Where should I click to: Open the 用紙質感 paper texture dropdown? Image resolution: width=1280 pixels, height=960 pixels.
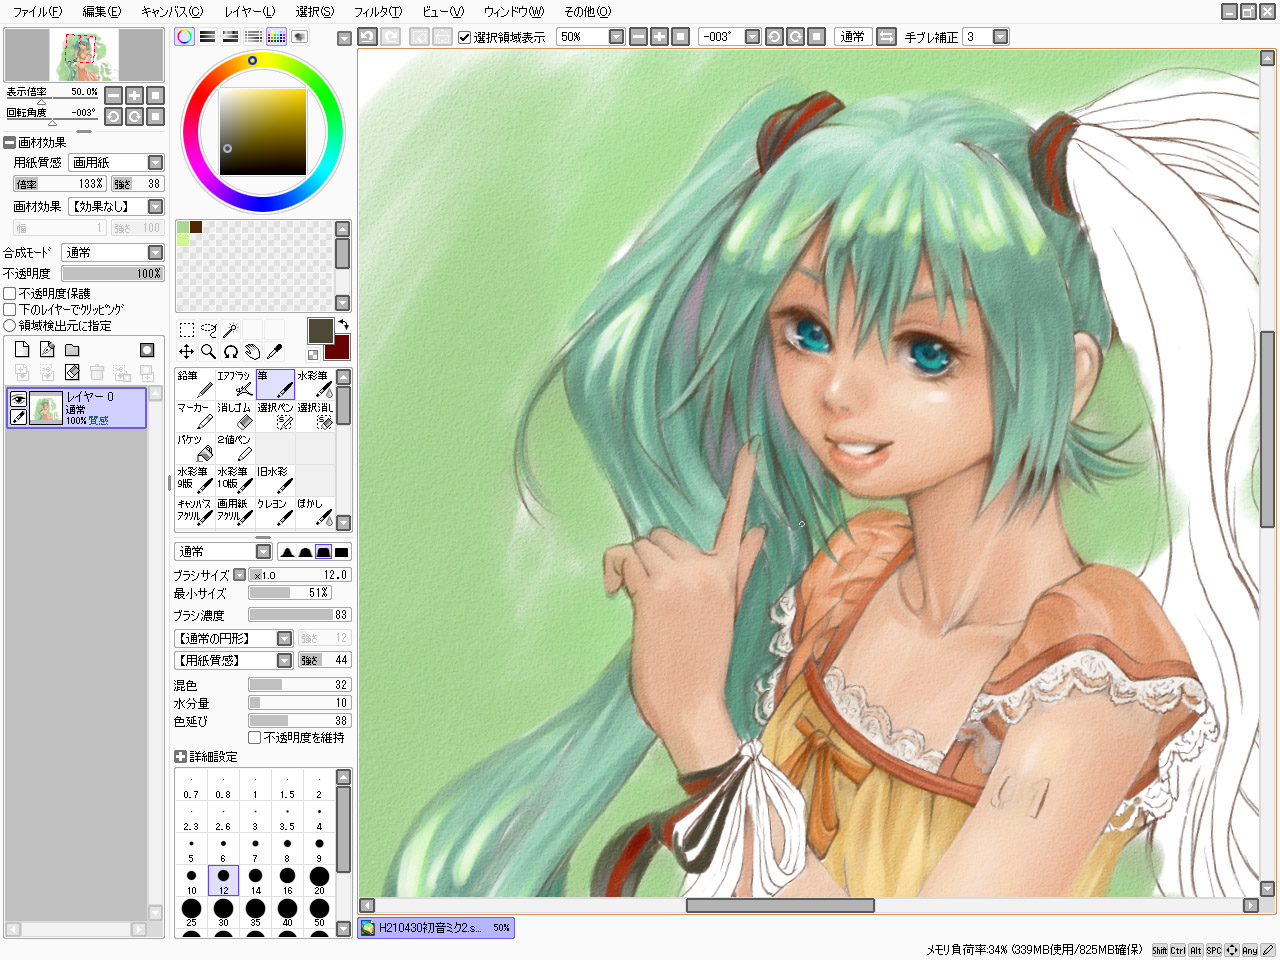point(155,162)
